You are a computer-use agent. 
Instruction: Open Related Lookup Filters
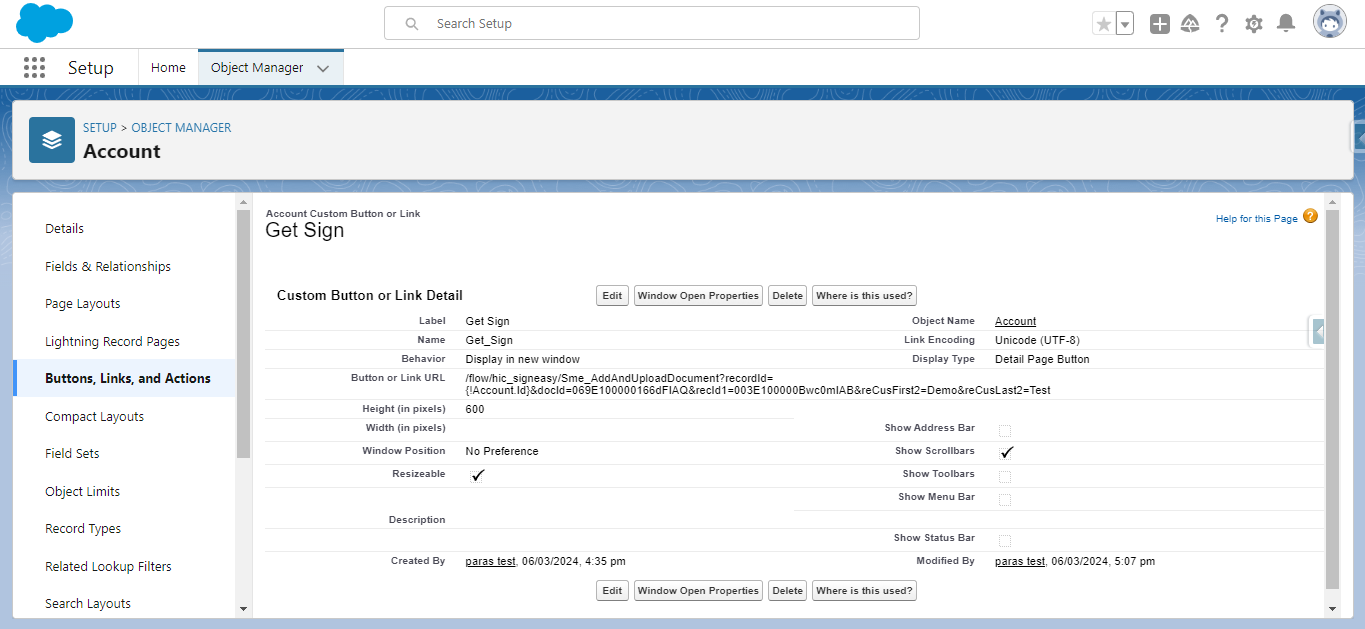(x=109, y=567)
